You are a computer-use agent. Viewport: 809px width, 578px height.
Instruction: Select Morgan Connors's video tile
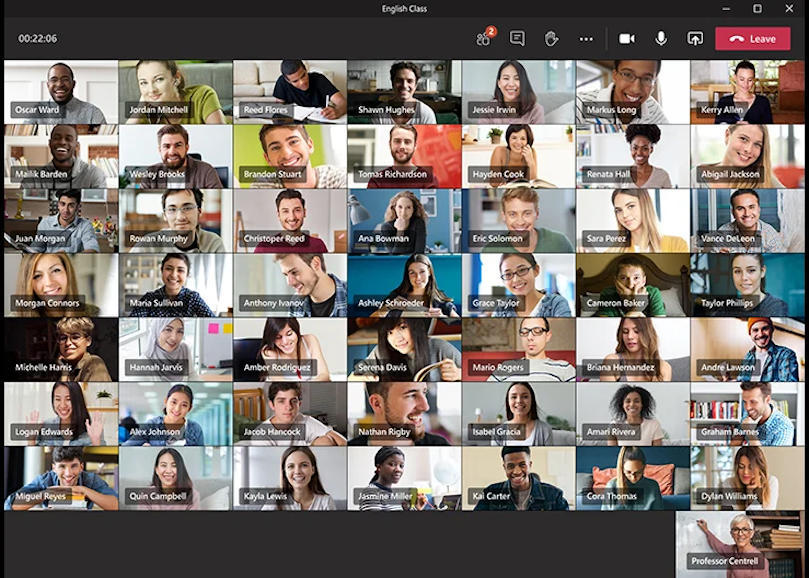pyautogui.click(x=61, y=285)
